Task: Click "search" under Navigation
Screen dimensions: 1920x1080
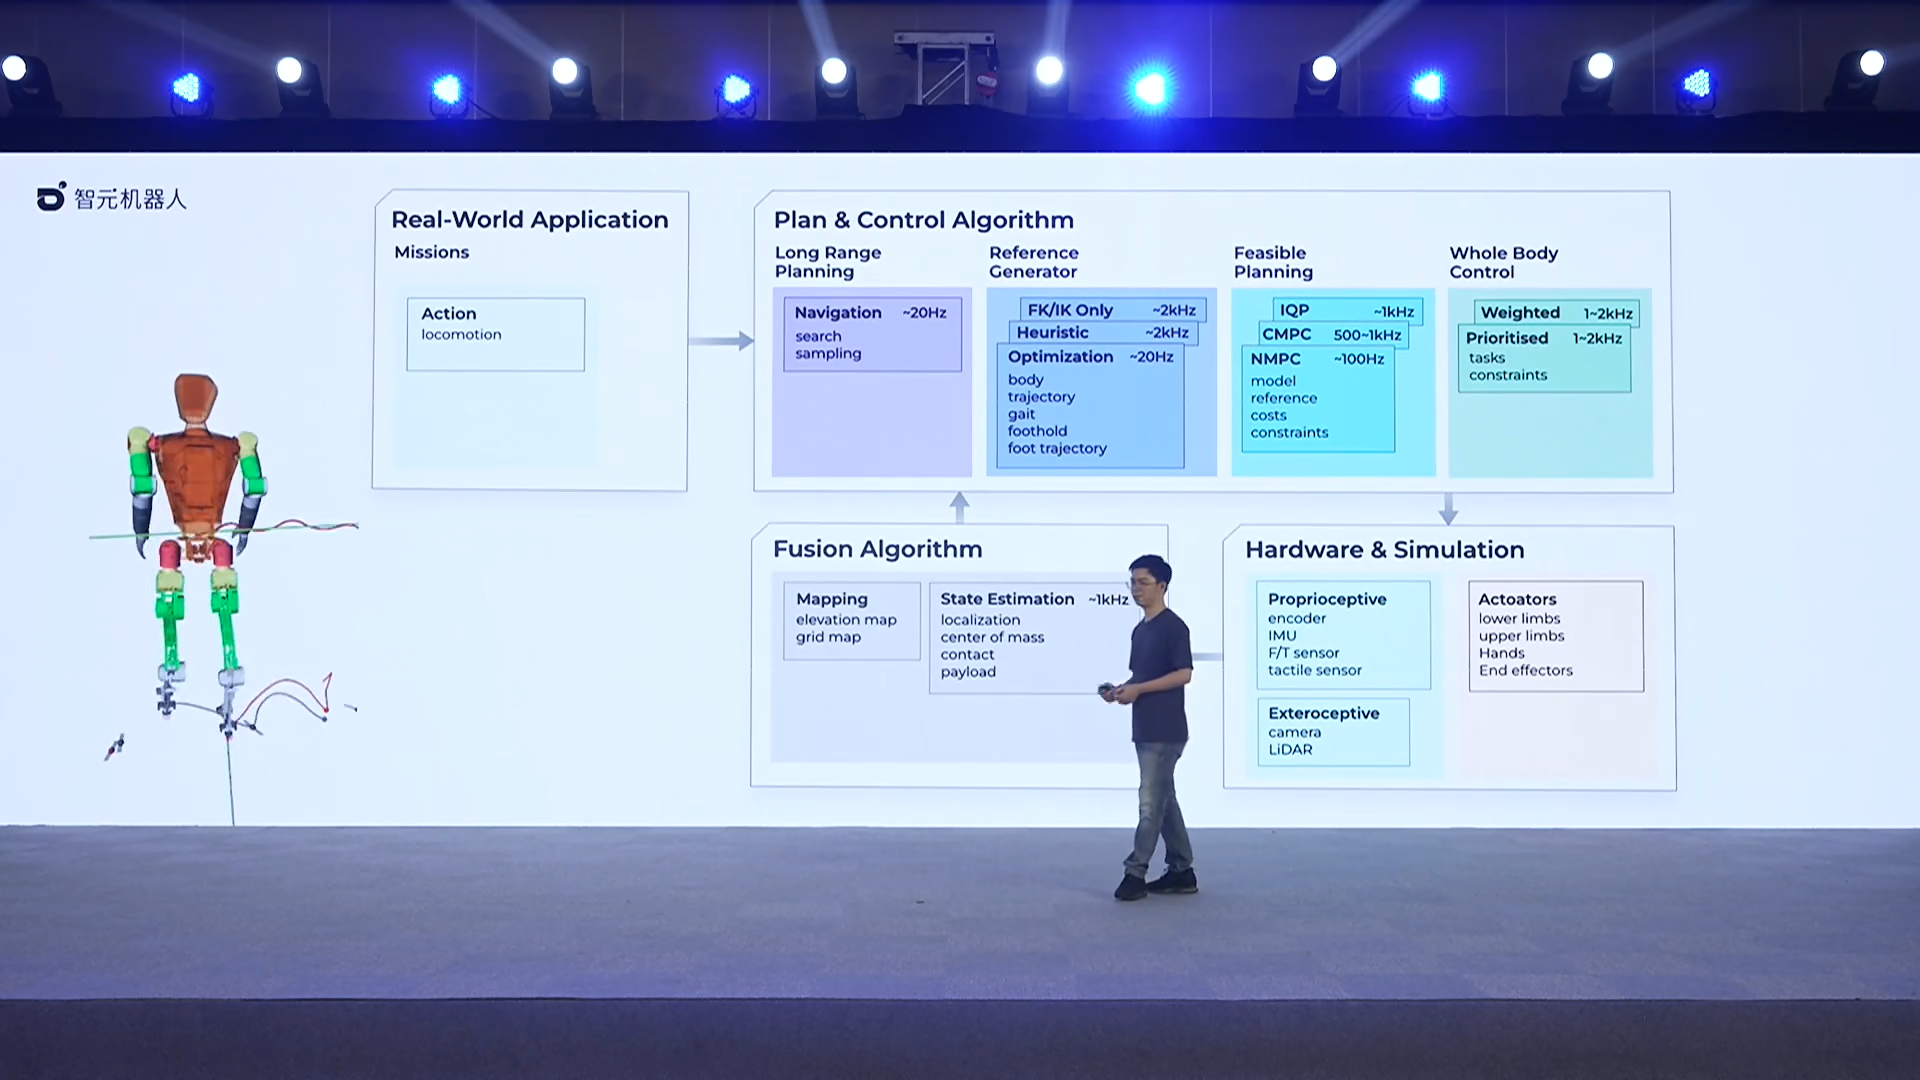Action: click(818, 336)
